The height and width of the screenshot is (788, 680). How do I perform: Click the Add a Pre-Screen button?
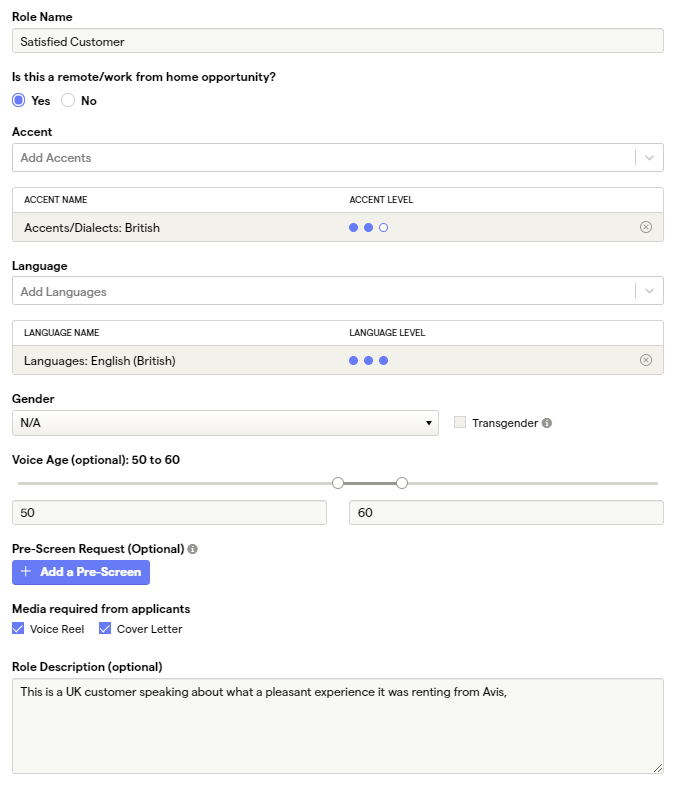[81, 572]
